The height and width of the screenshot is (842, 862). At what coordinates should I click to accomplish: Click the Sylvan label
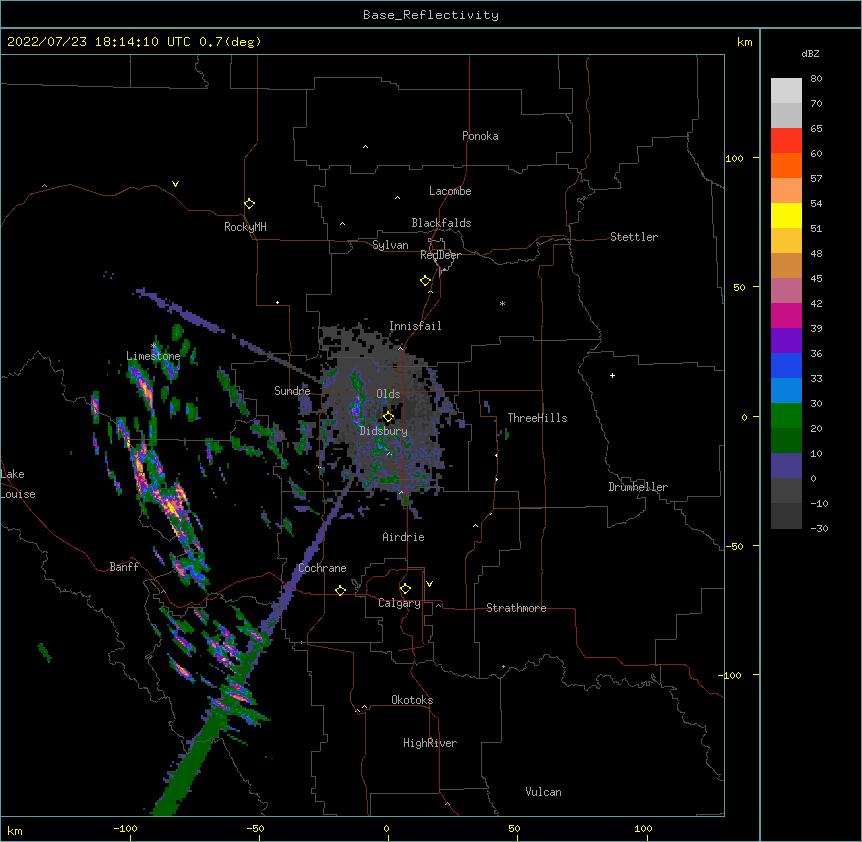coord(390,245)
